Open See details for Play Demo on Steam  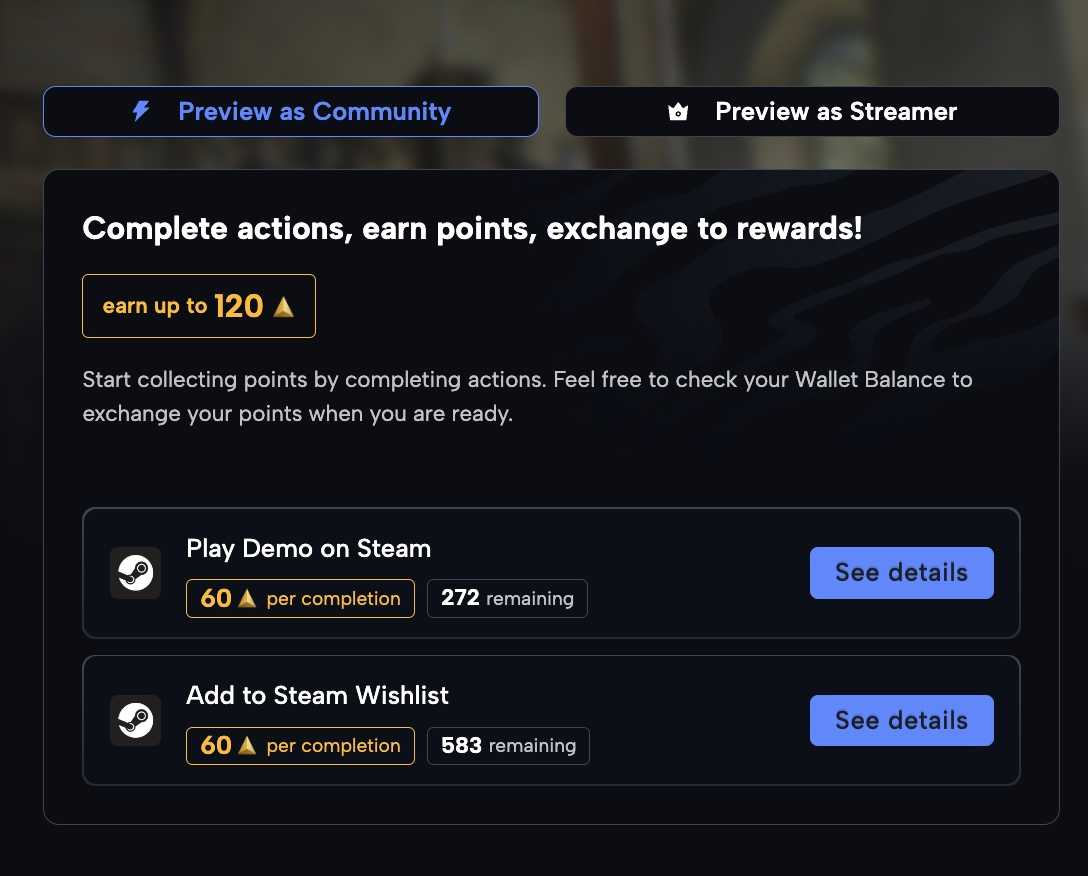[901, 573]
